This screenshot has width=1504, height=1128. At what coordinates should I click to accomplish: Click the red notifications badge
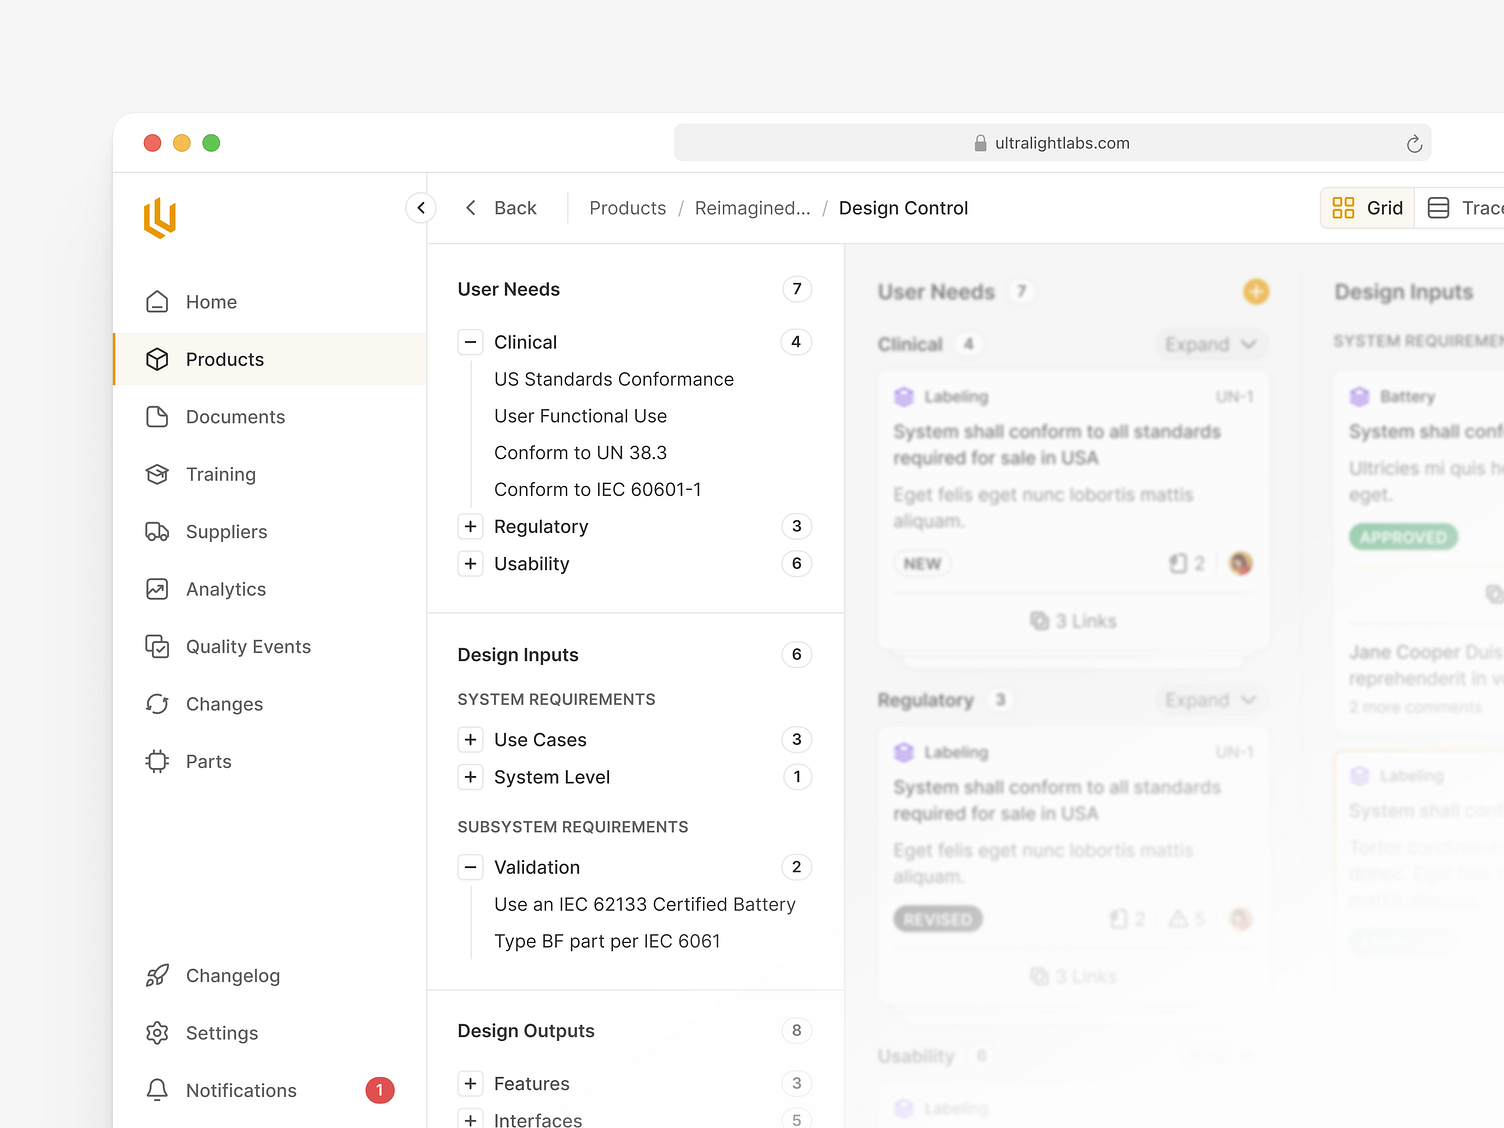380,1091
